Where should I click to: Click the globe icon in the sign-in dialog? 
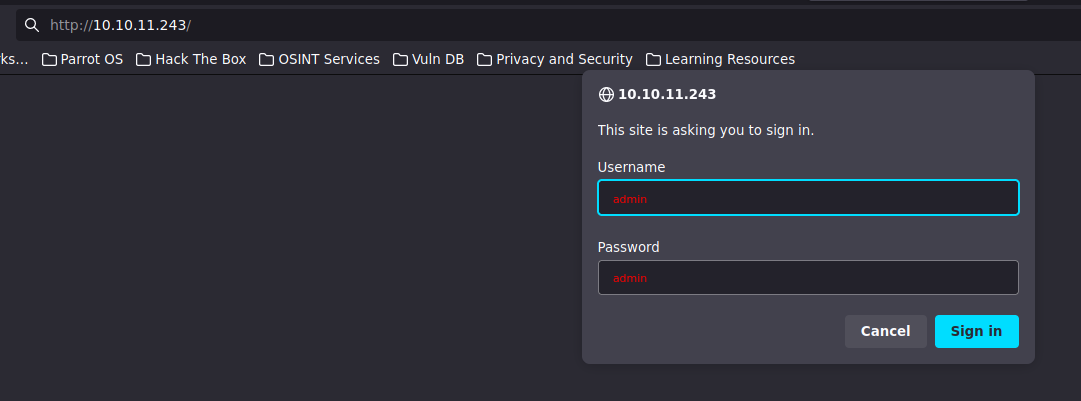click(x=605, y=95)
